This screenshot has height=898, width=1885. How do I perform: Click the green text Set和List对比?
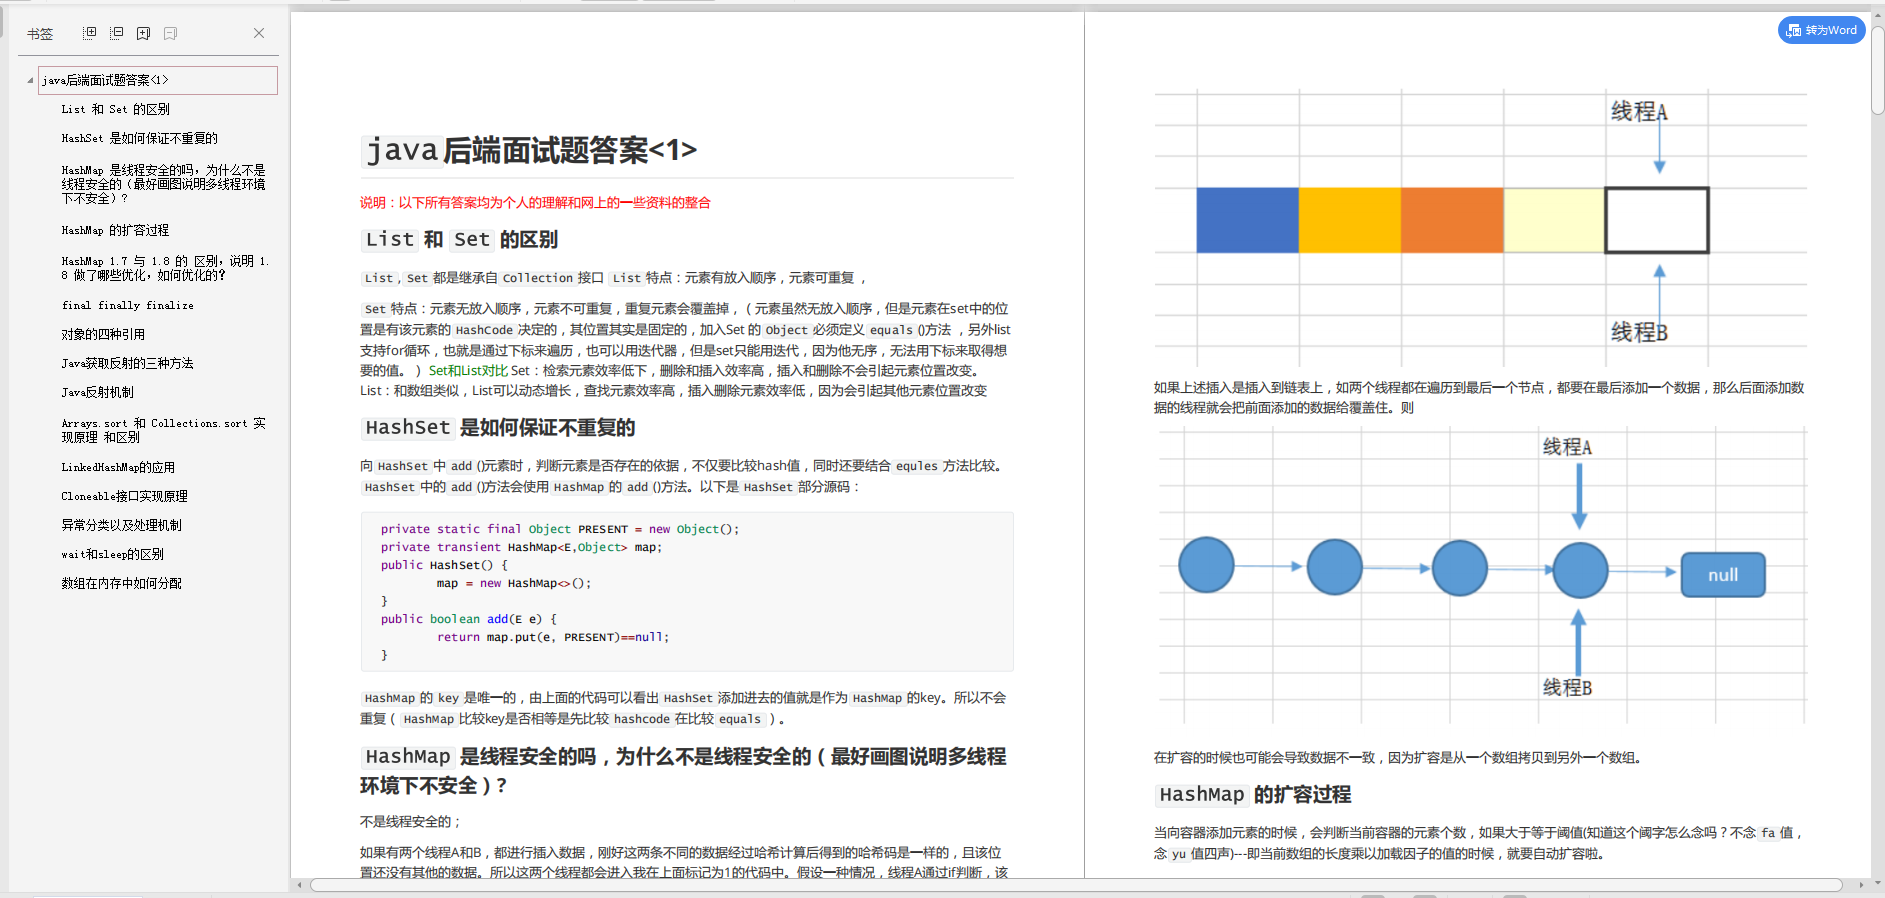pos(468,371)
